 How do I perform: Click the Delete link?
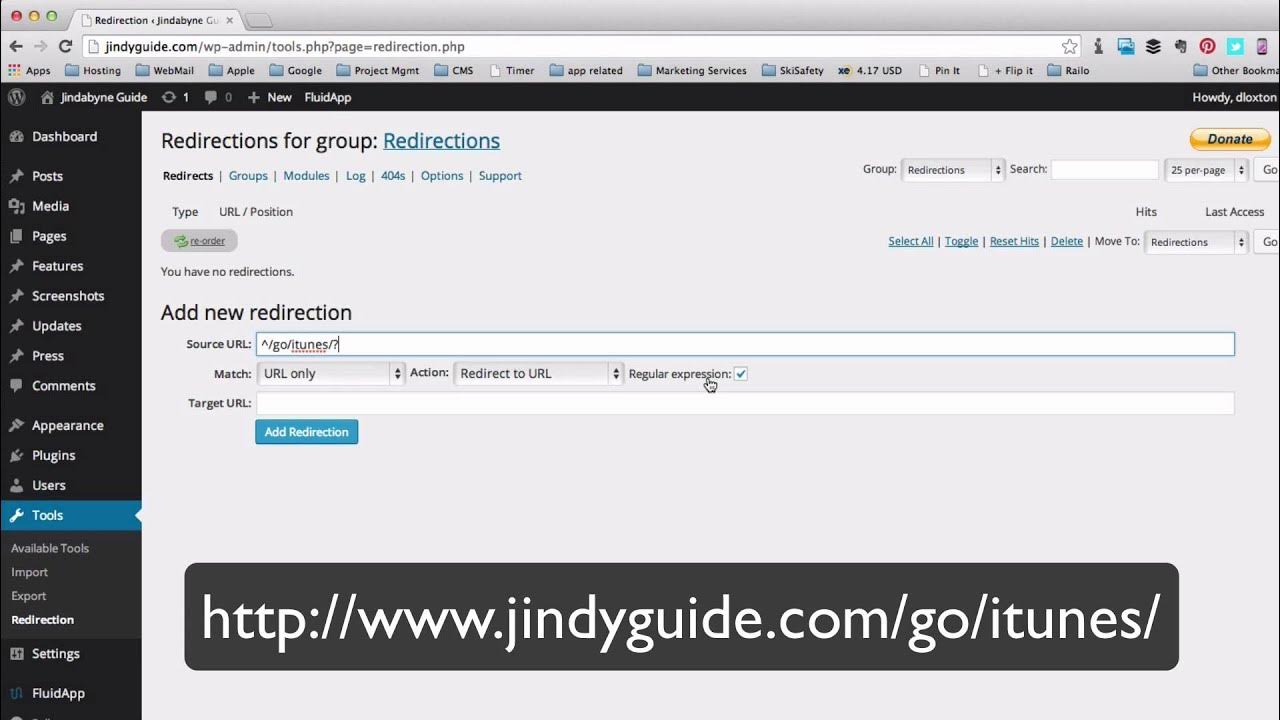coord(1067,242)
